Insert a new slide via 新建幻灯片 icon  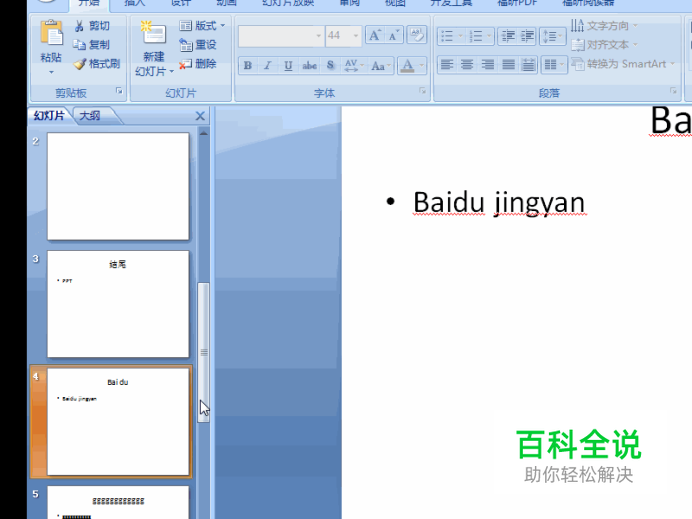click(153, 33)
